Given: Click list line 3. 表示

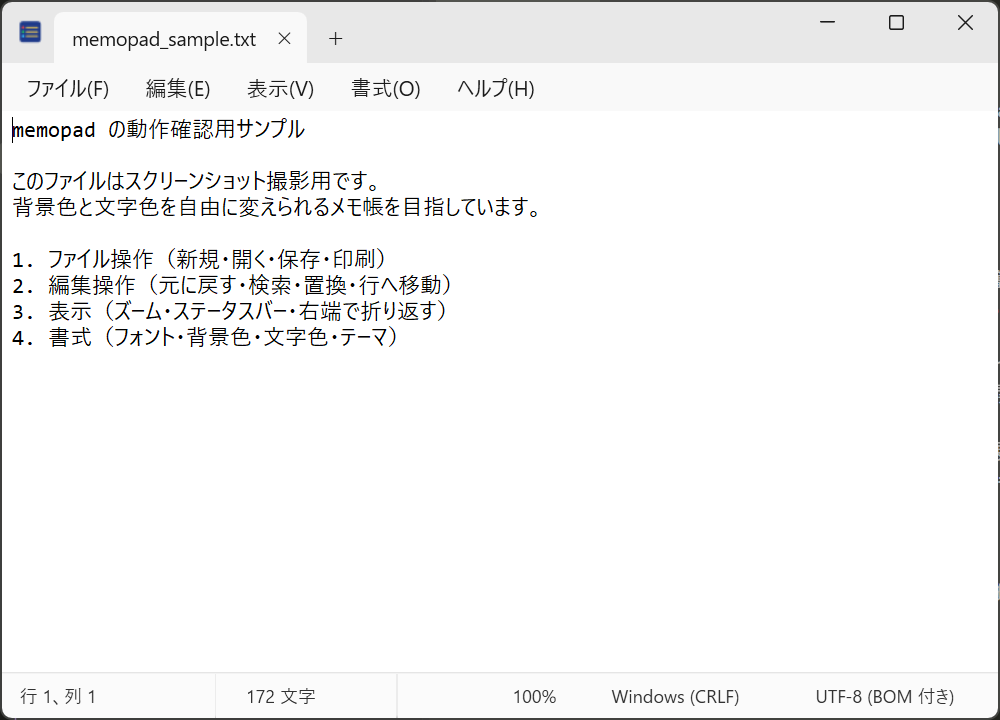Looking at the screenshot, I should click(231, 311).
